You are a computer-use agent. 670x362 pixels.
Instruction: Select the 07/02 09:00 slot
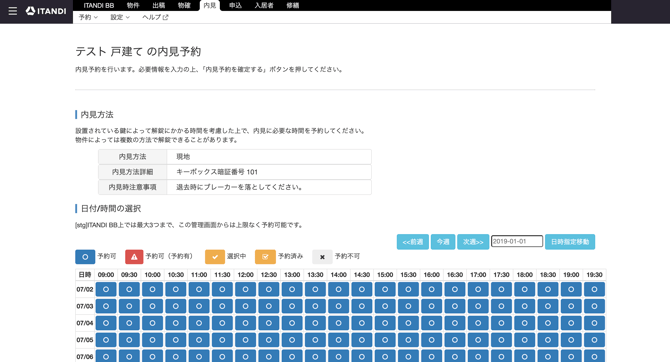(106, 289)
